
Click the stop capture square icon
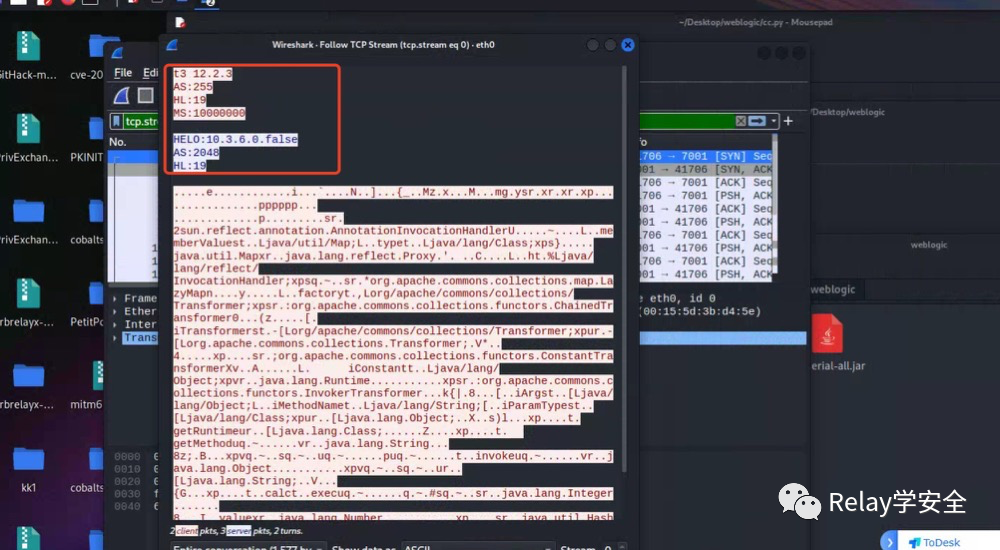[145, 96]
